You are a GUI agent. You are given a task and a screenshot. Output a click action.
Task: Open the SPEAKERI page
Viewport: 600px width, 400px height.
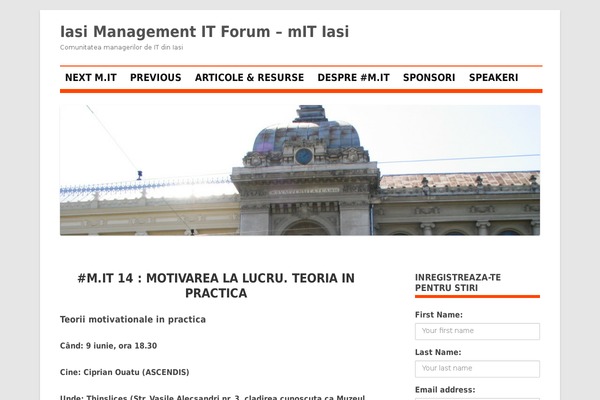coord(493,78)
